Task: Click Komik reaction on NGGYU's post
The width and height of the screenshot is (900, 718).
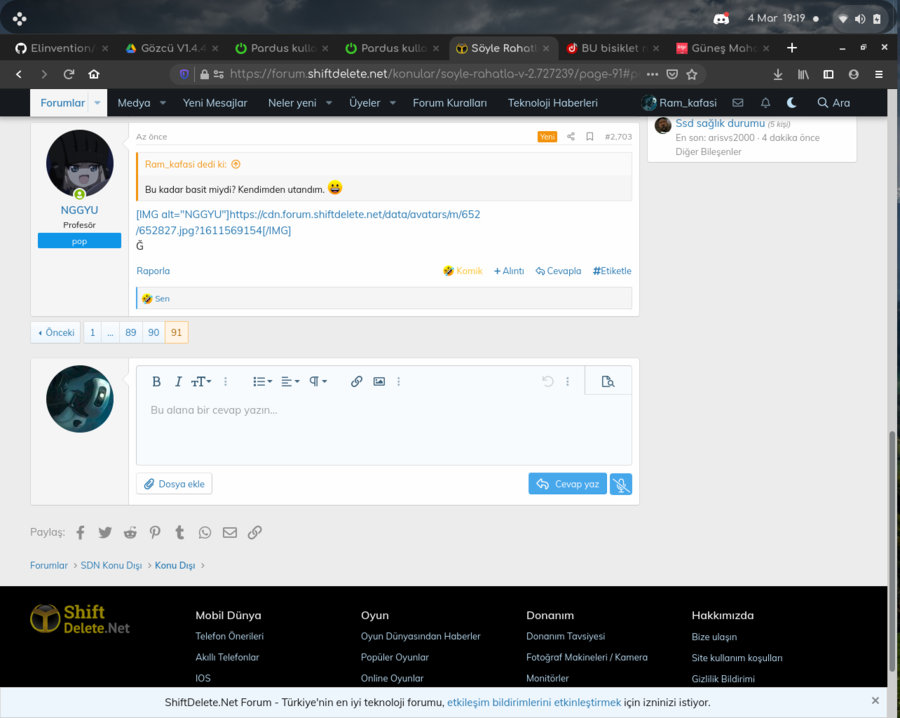Action: point(463,271)
